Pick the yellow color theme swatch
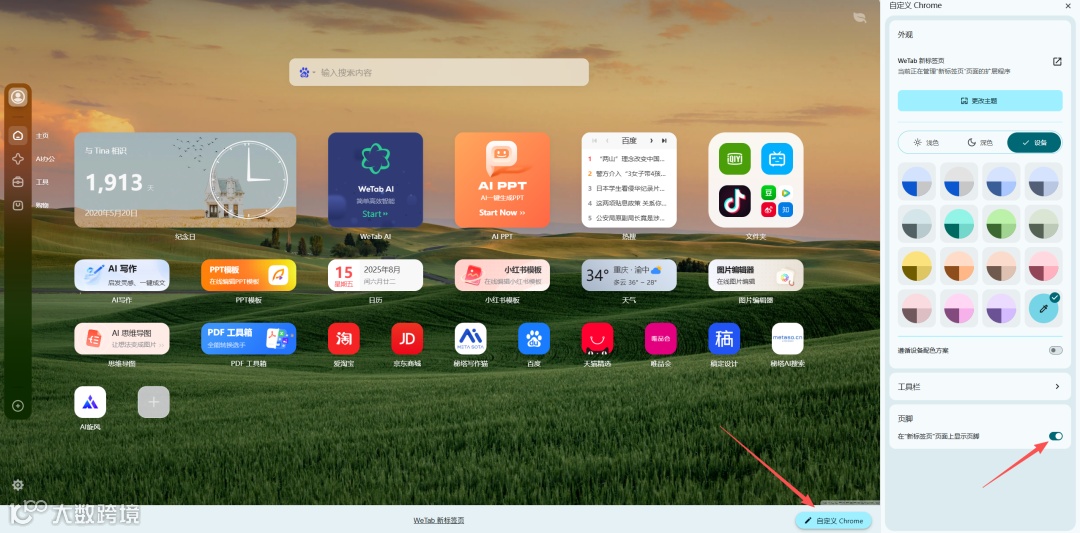The width and height of the screenshot is (1080, 533). [917, 266]
